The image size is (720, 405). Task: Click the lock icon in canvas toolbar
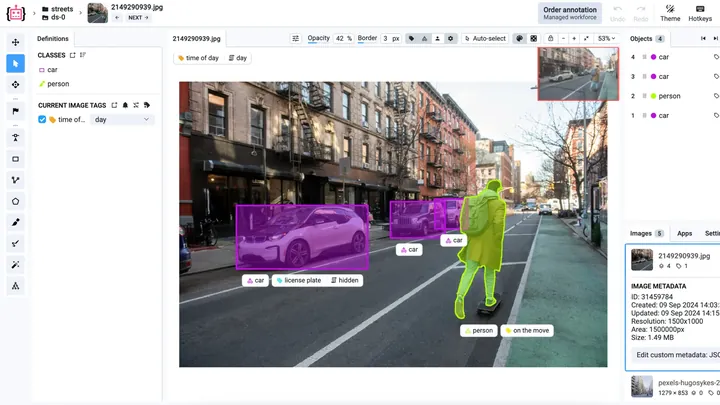(551, 39)
